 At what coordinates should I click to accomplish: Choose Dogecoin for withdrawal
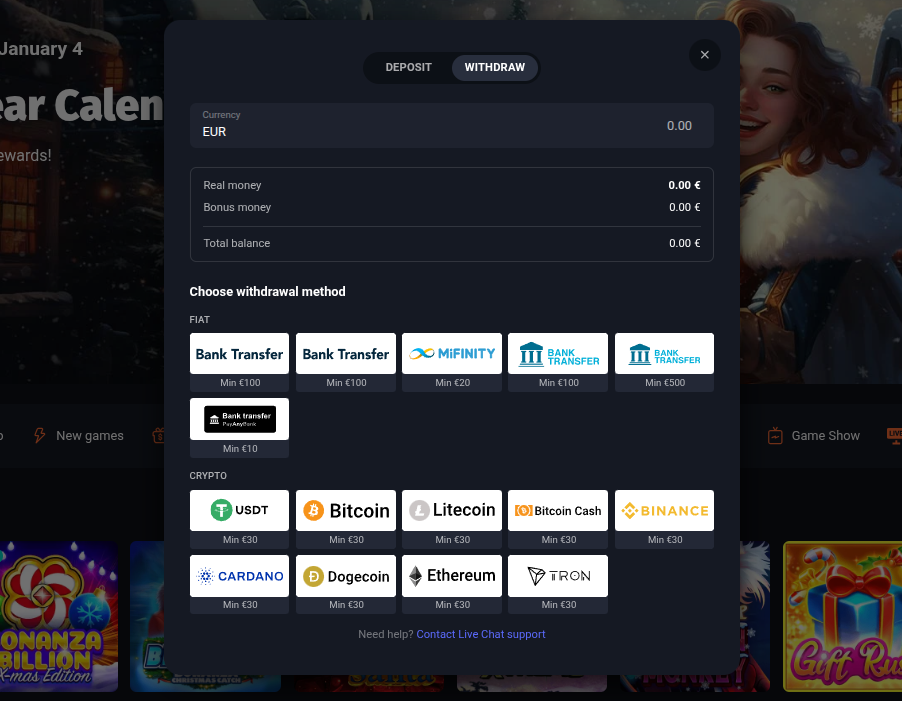pos(346,576)
